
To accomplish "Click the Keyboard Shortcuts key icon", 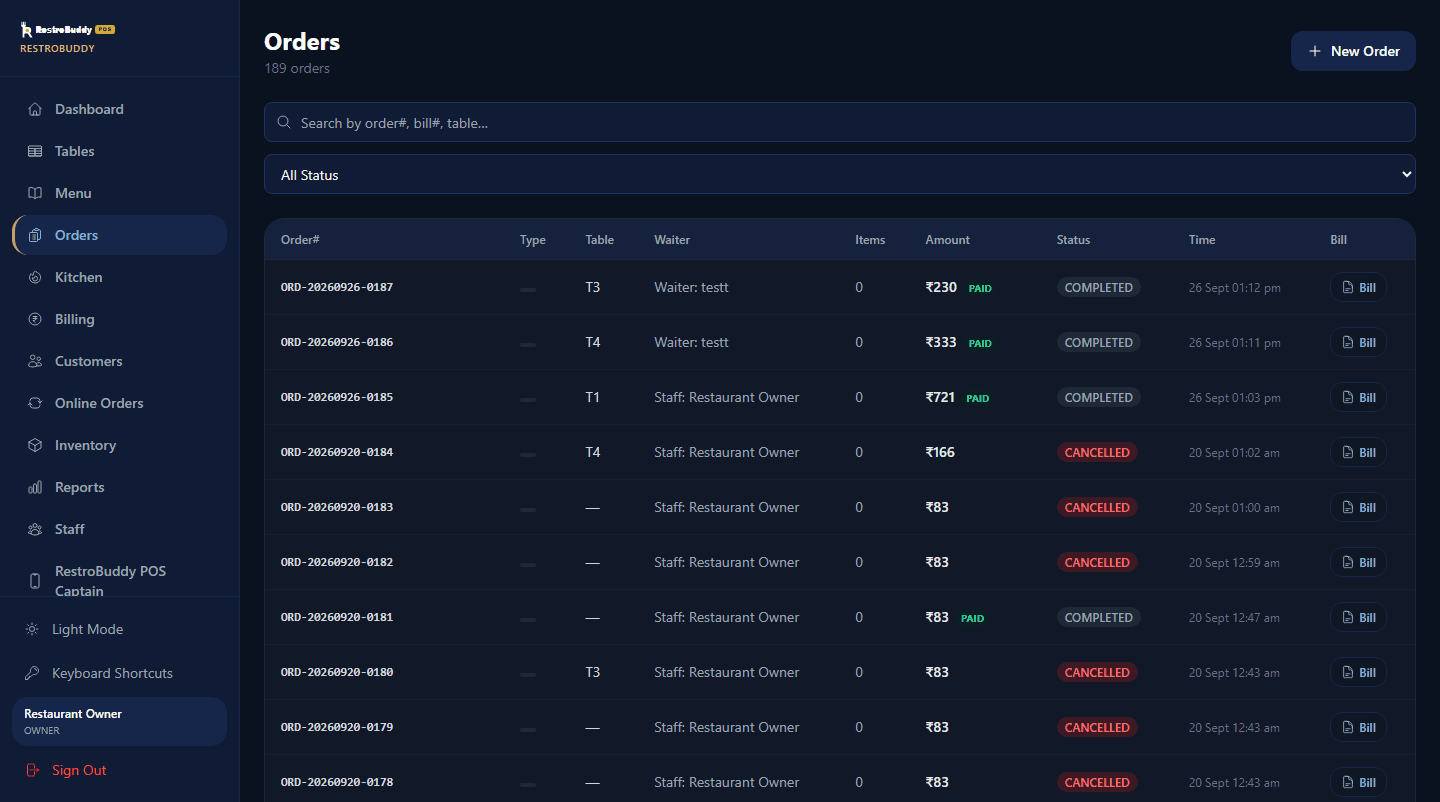I will (x=32, y=673).
